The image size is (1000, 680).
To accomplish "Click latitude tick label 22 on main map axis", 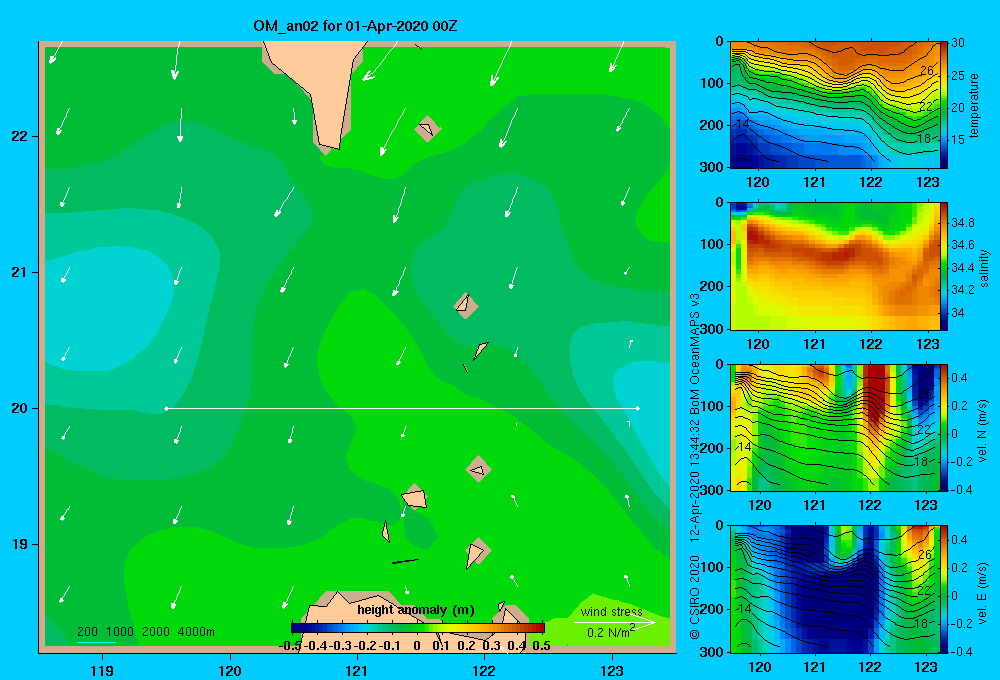I will click(20, 137).
